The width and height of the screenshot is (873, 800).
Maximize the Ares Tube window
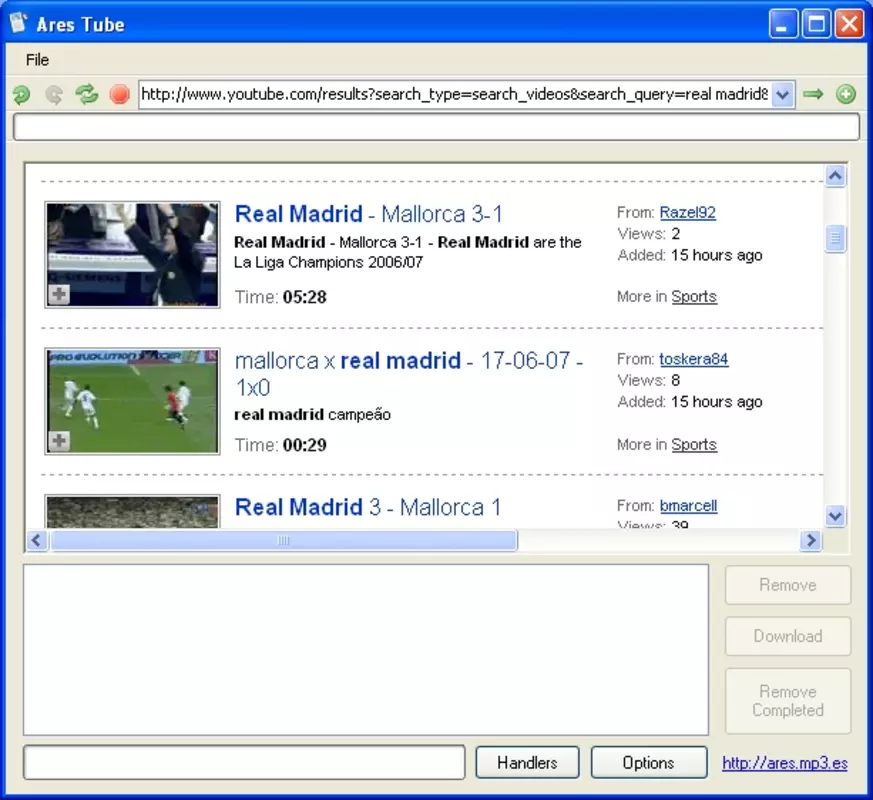(x=816, y=24)
